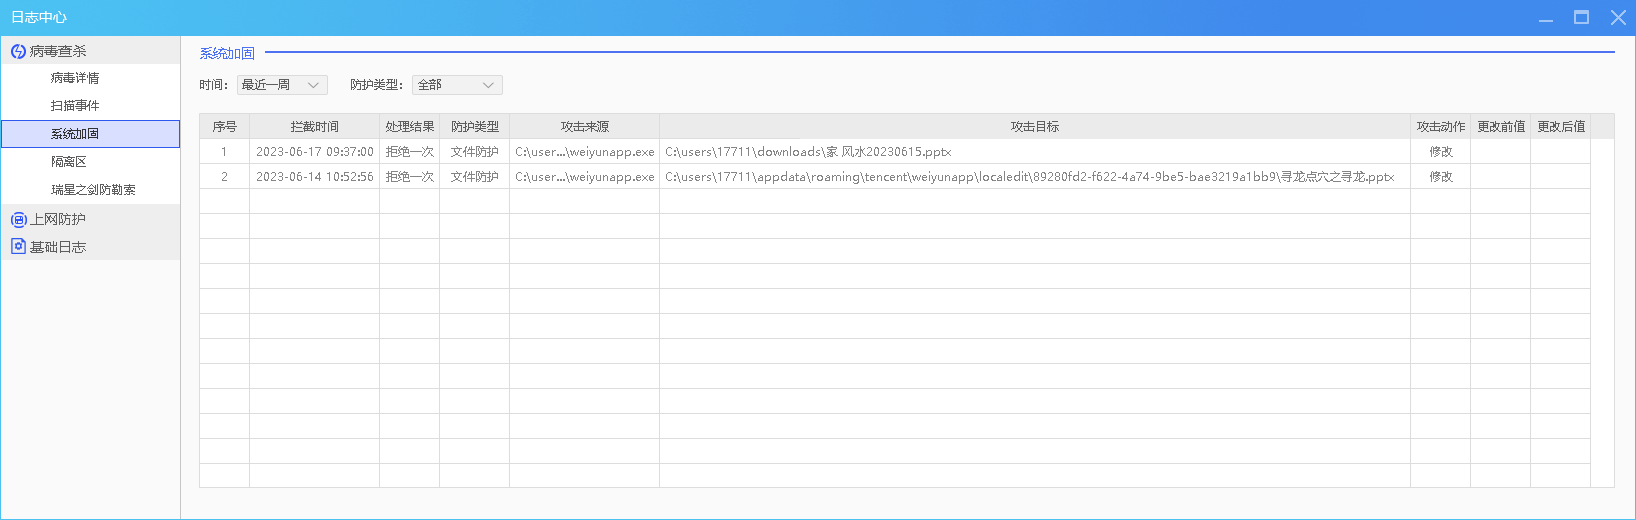The image size is (1636, 520).
Task: Select timestamp 2023-06-14 10:52:56 cell
Action: 315,177
